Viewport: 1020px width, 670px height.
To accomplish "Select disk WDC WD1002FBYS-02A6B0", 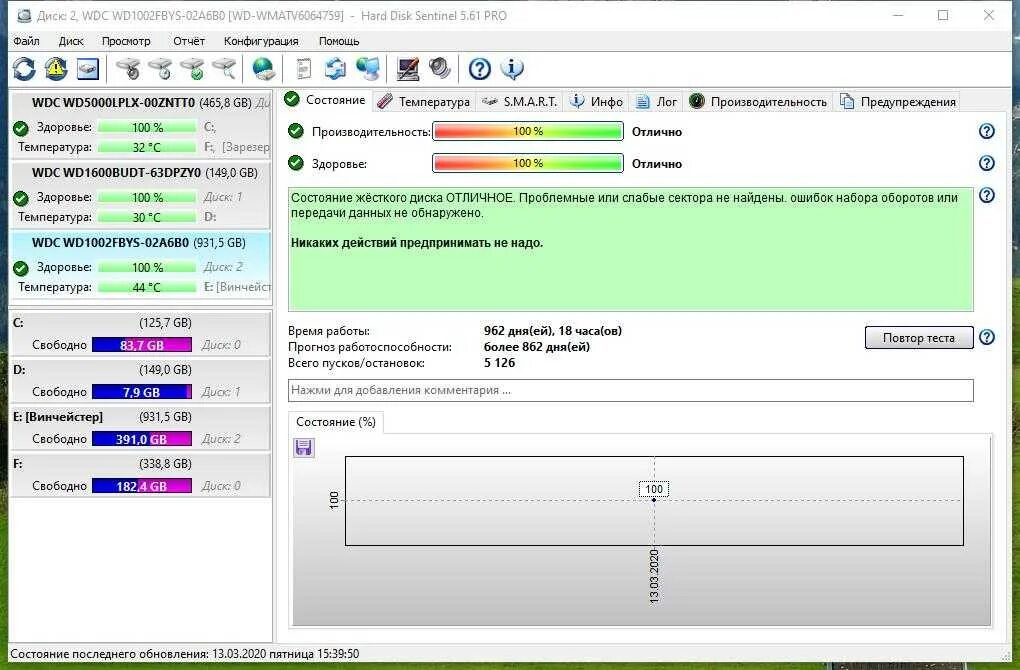I will [141, 265].
